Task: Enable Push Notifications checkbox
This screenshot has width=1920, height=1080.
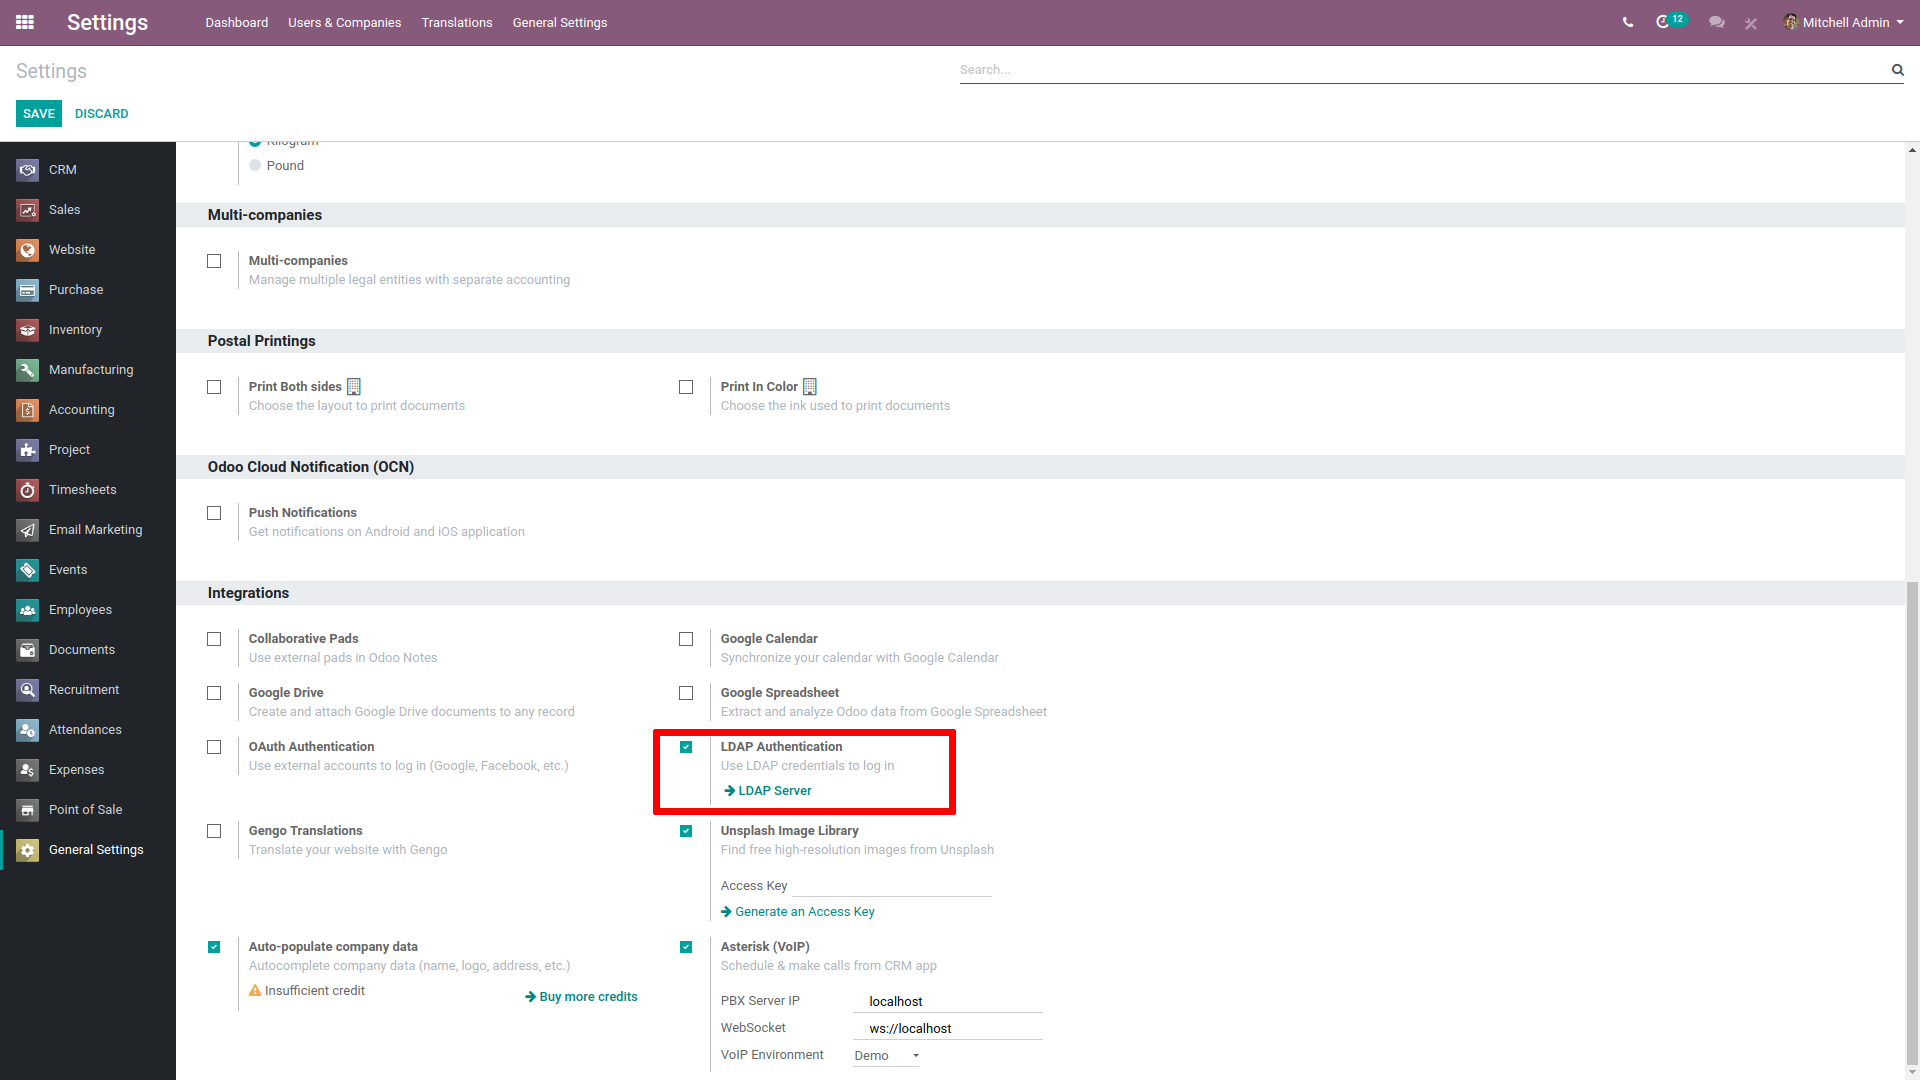Action: 215,513
